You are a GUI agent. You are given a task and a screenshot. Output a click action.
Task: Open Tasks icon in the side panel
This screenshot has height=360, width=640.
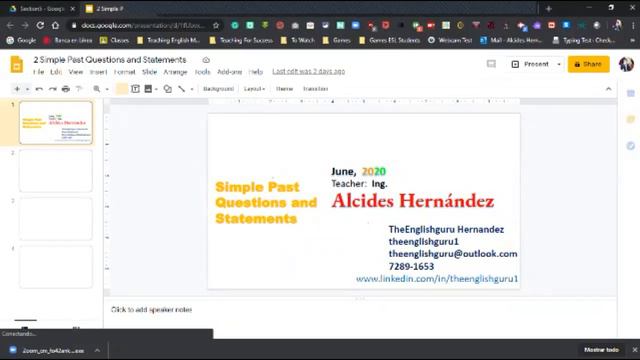pyautogui.click(x=631, y=146)
